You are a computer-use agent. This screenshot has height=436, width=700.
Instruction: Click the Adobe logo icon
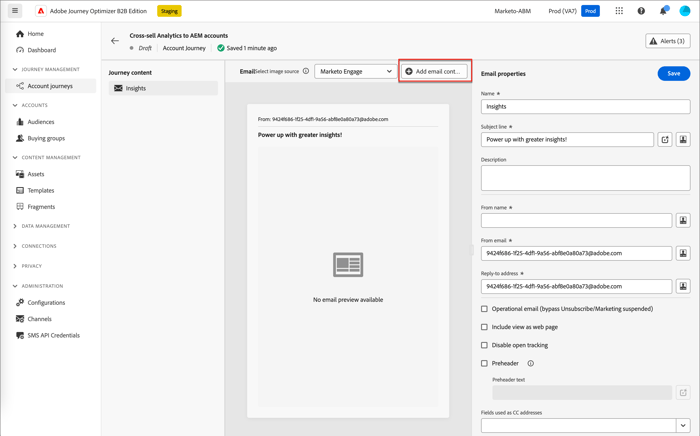coord(41,11)
